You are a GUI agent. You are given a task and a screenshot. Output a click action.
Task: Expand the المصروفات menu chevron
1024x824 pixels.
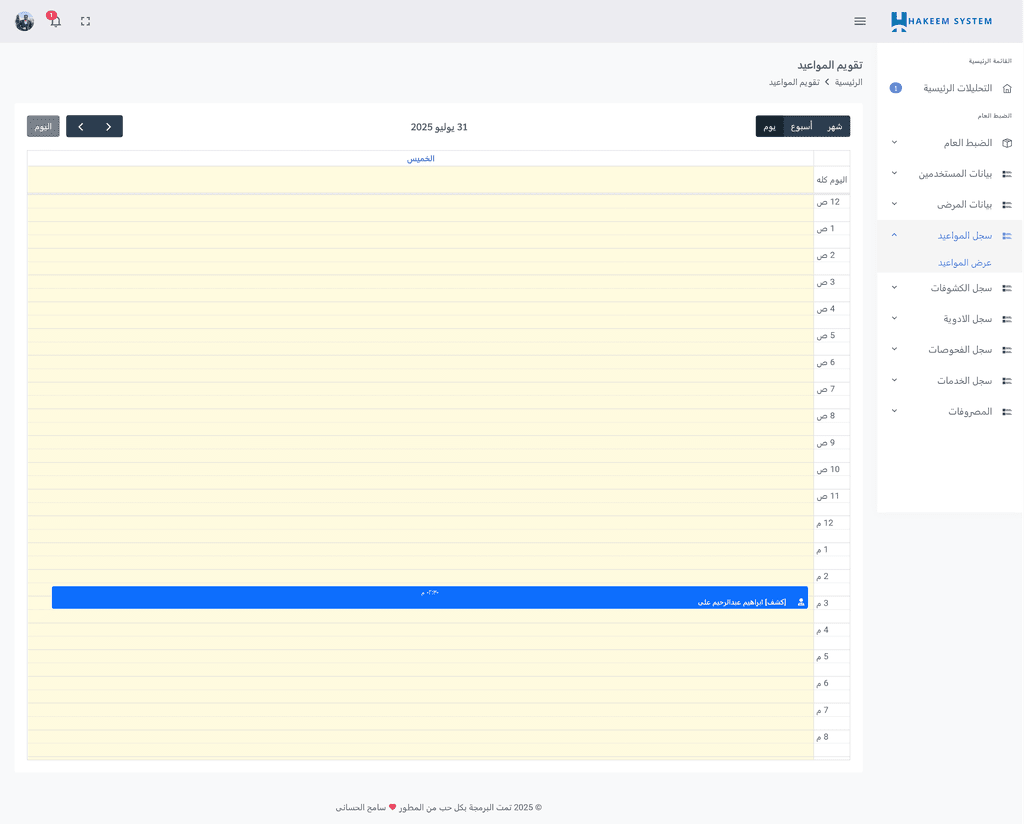[894, 411]
